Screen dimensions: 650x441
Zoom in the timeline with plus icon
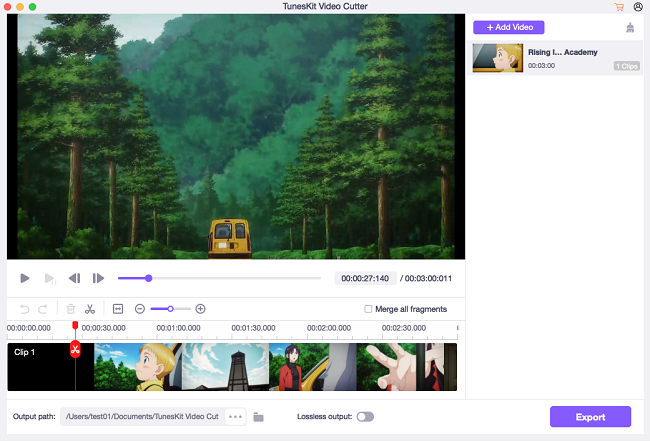(200, 309)
